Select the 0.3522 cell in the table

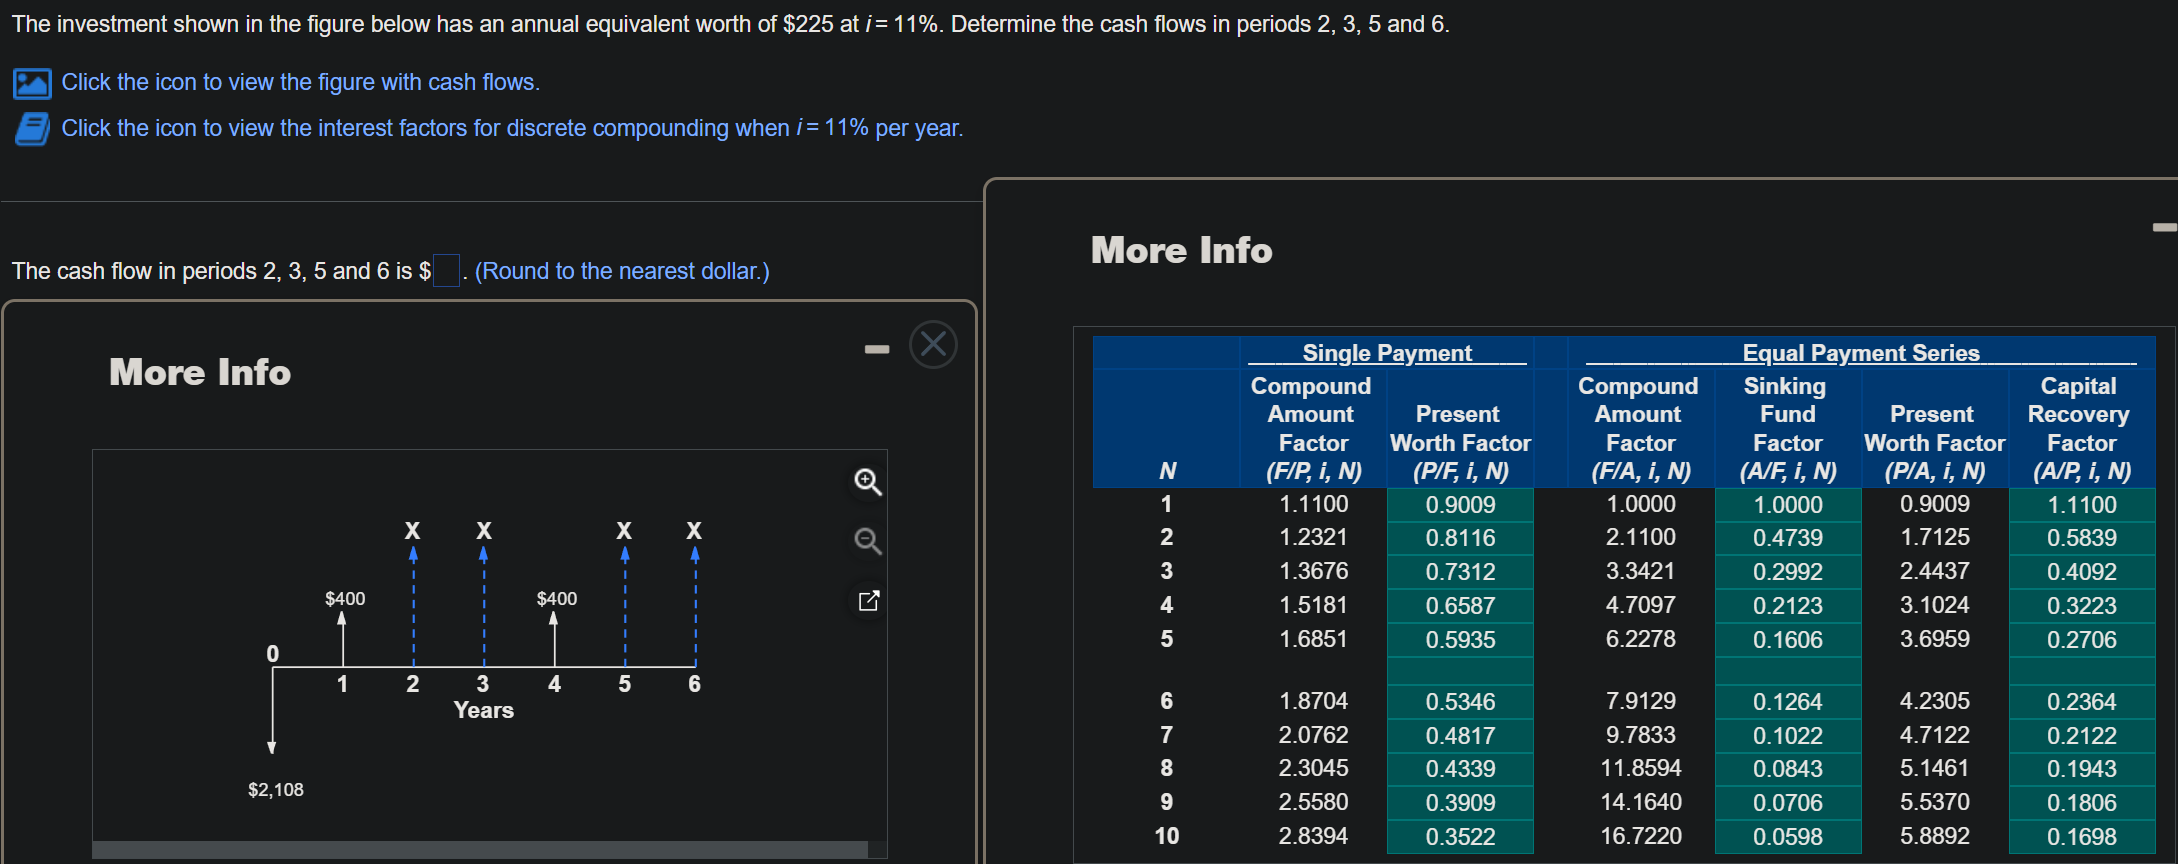coord(1461,837)
